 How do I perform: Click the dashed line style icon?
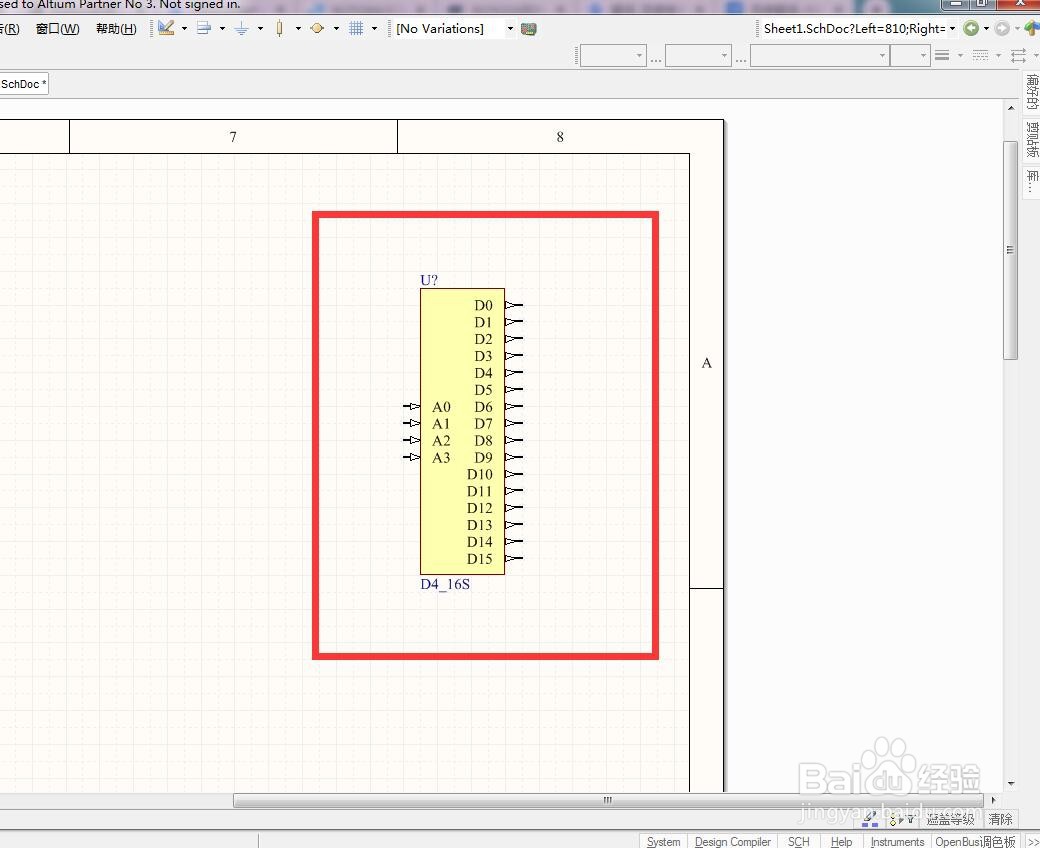pos(980,56)
